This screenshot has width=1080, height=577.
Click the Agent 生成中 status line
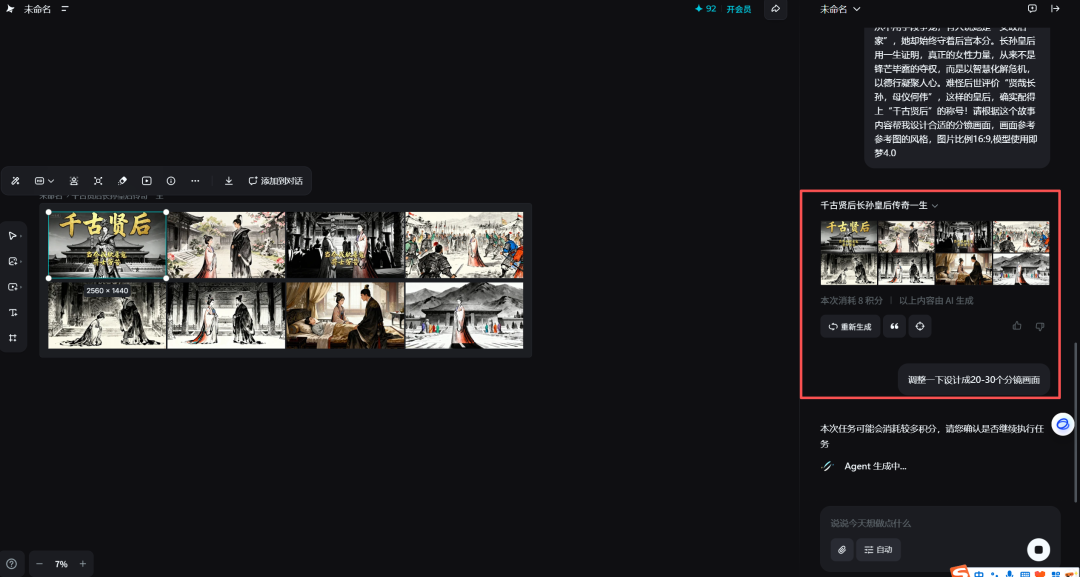pos(864,466)
